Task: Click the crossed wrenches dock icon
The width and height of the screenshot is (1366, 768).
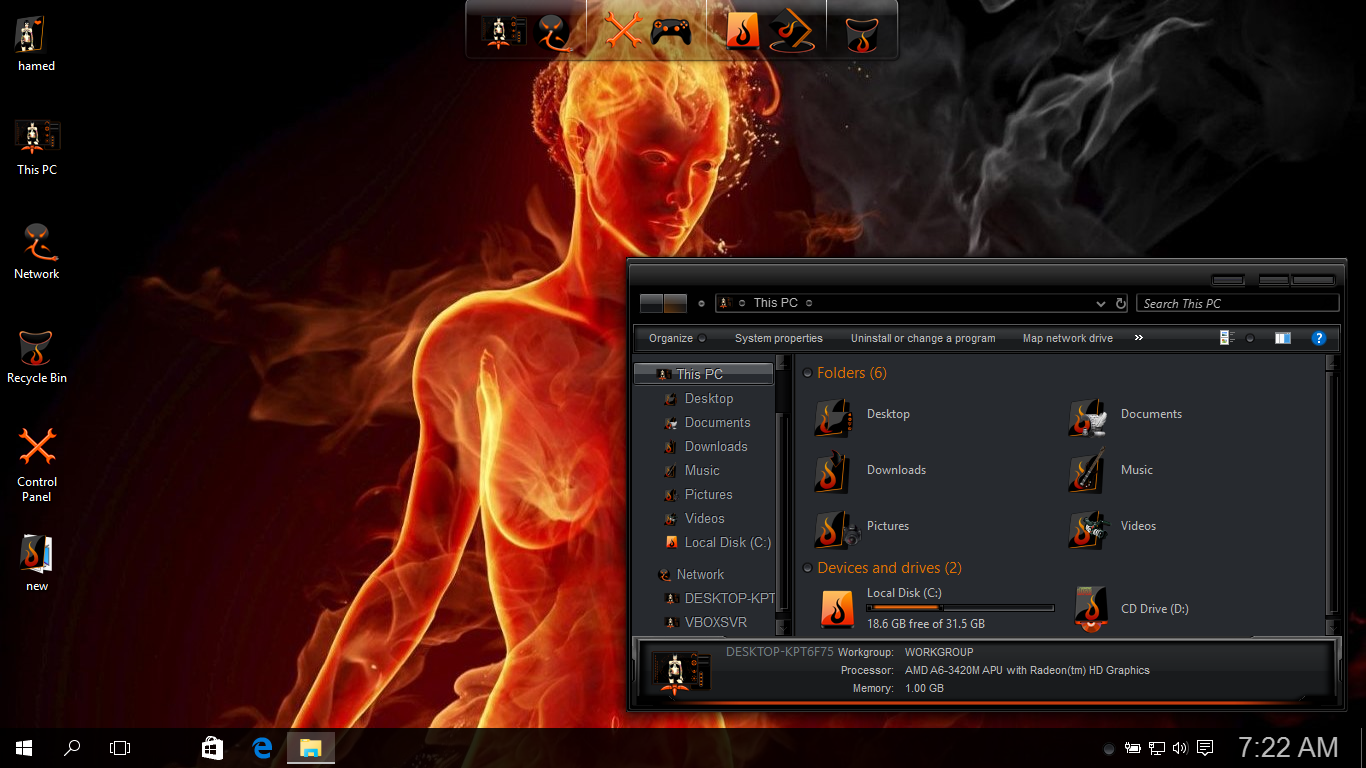Action: [x=623, y=30]
